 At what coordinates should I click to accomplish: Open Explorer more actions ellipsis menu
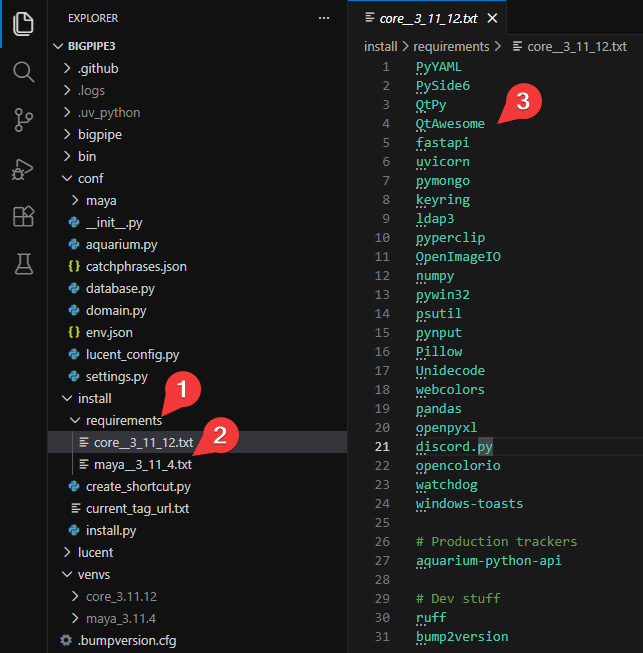pos(324,18)
